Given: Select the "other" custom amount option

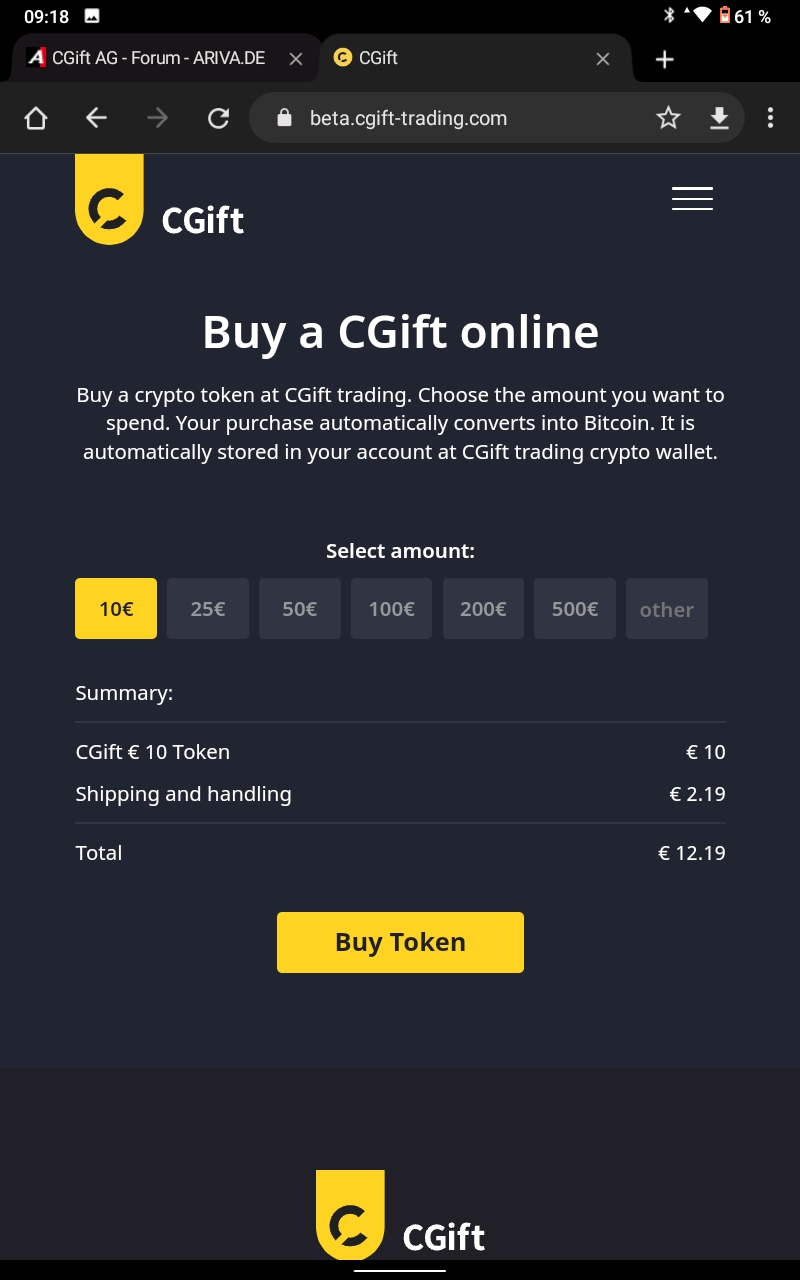Looking at the screenshot, I should click(667, 609).
